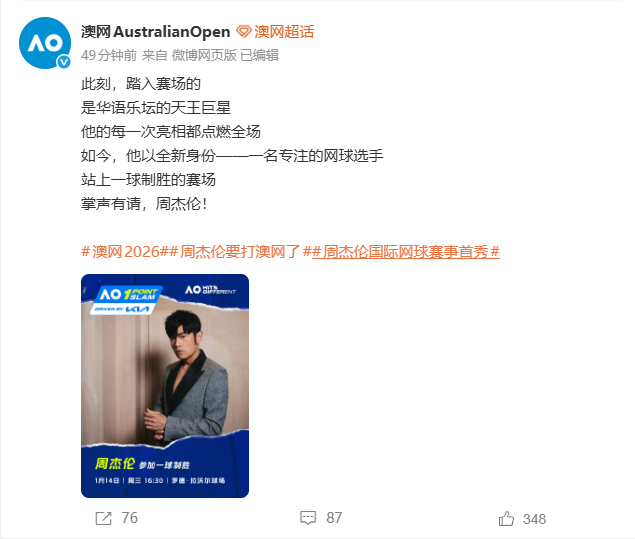Click the repost count 76
Image resolution: width=635 pixels, height=539 pixels.
point(130,518)
